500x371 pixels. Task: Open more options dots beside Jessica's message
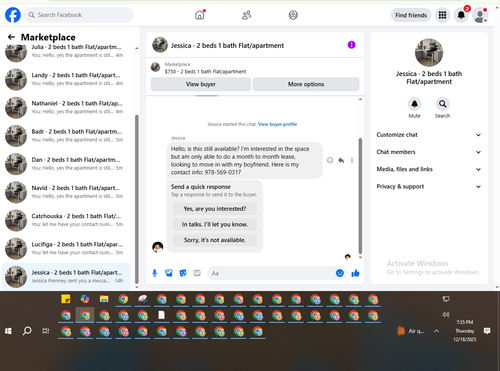point(352,160)
